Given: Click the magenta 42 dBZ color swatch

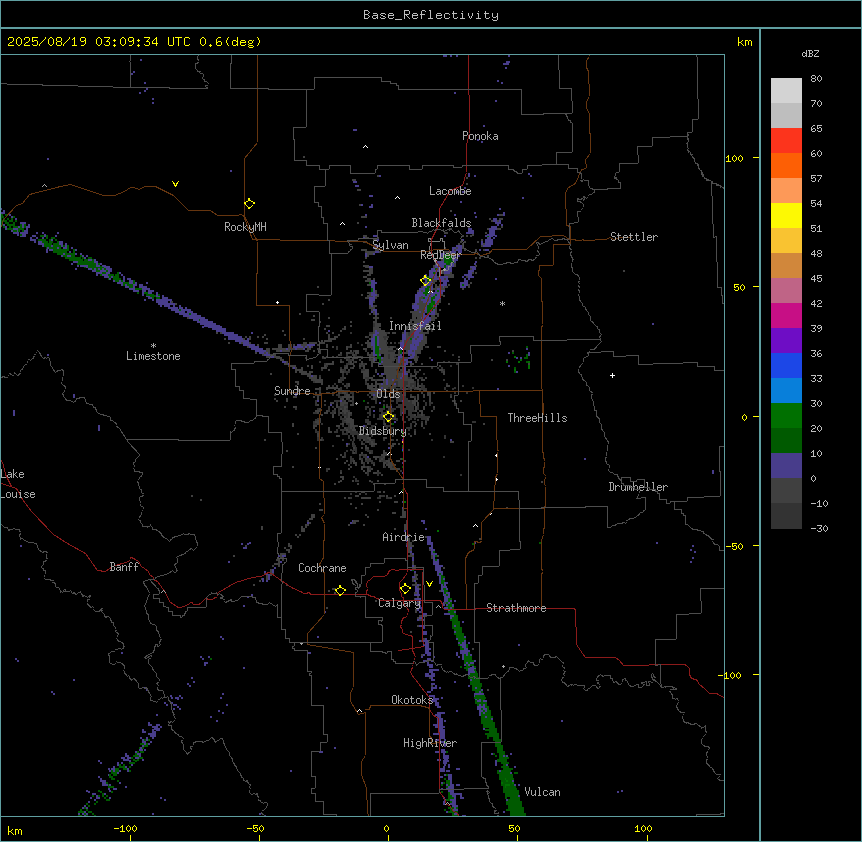Looking at the screenshot, I should pyautogui.click(x=786, y=315).
